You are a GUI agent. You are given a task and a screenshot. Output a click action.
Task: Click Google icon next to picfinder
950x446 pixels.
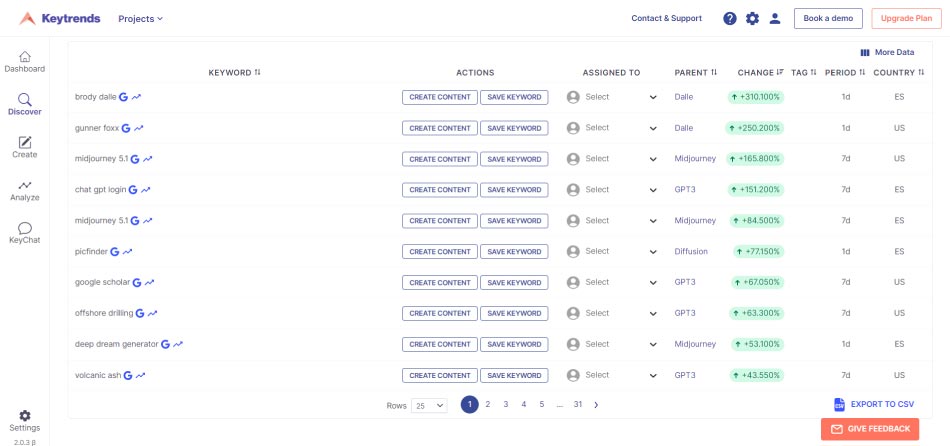click(115, 251)
